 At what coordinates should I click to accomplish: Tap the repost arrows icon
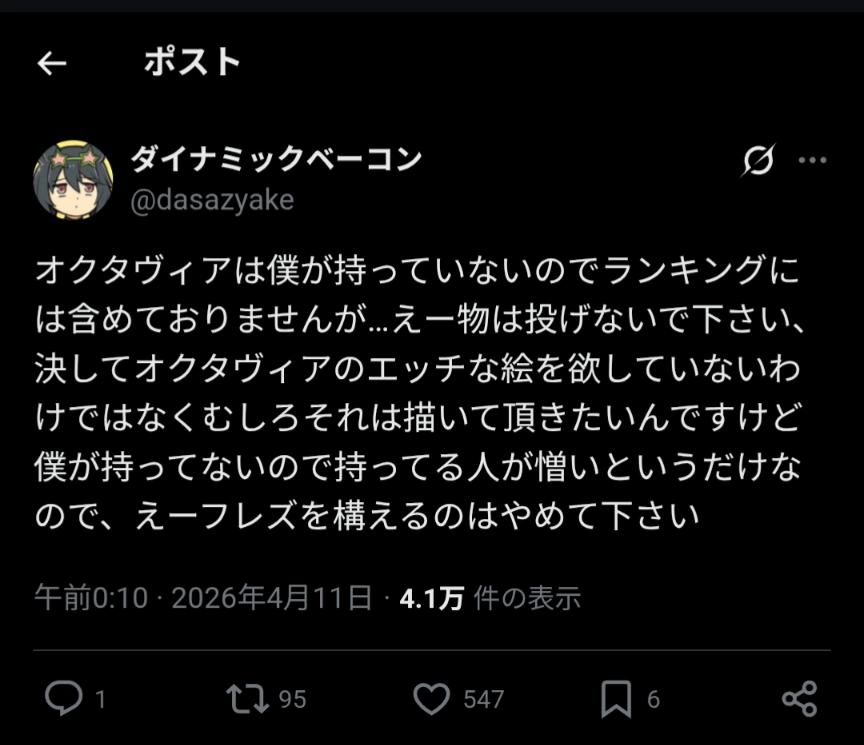[246, 698]
